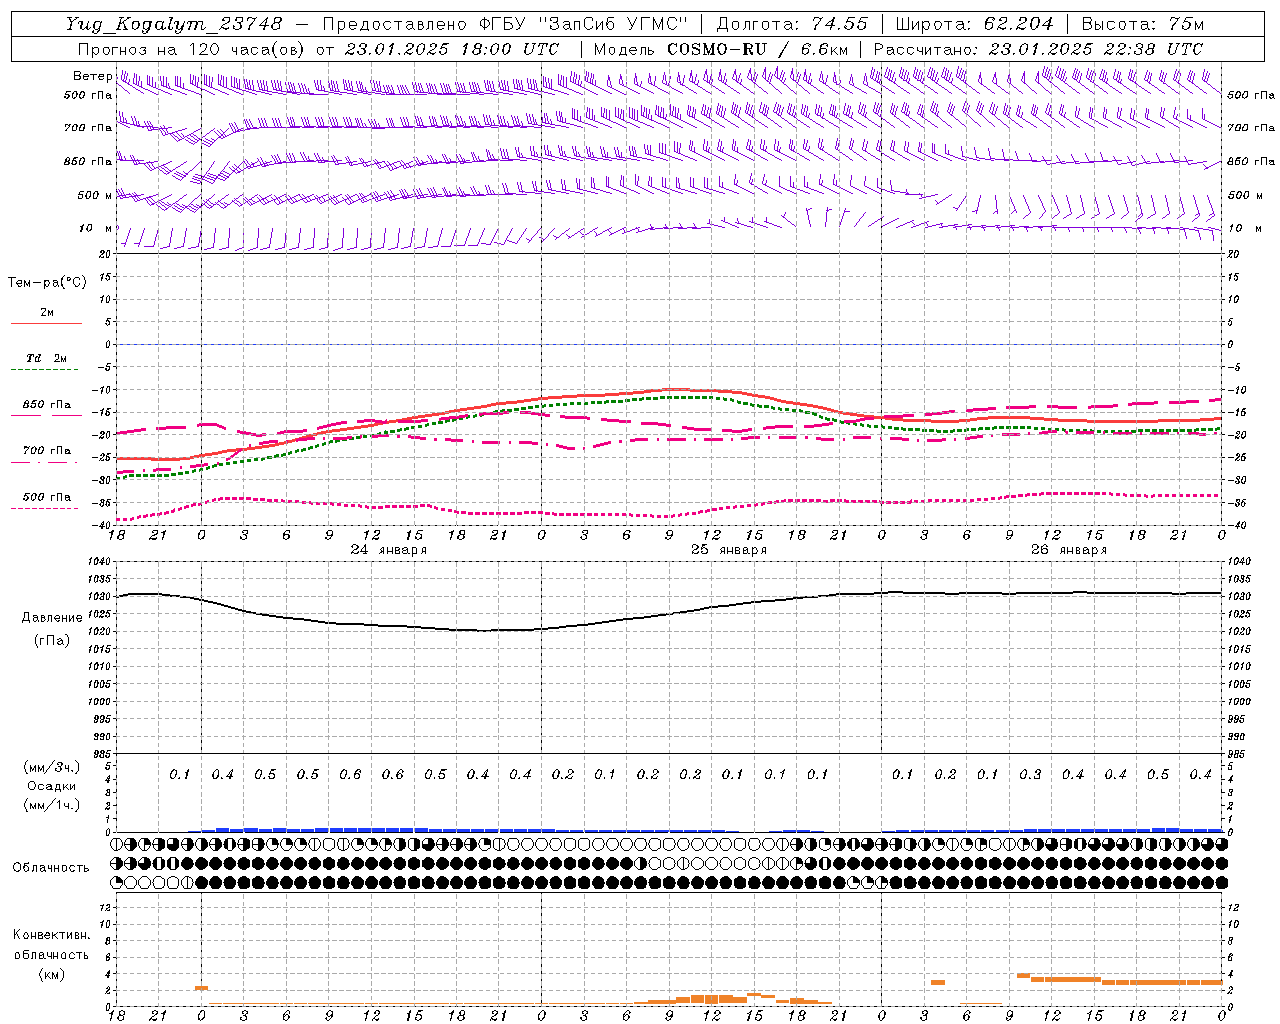The width and height of the screenshot is (1280, 1024).
Task: Click the forecast start time 23.01.2025 18:00 UTC
Action: click(451, 49)
